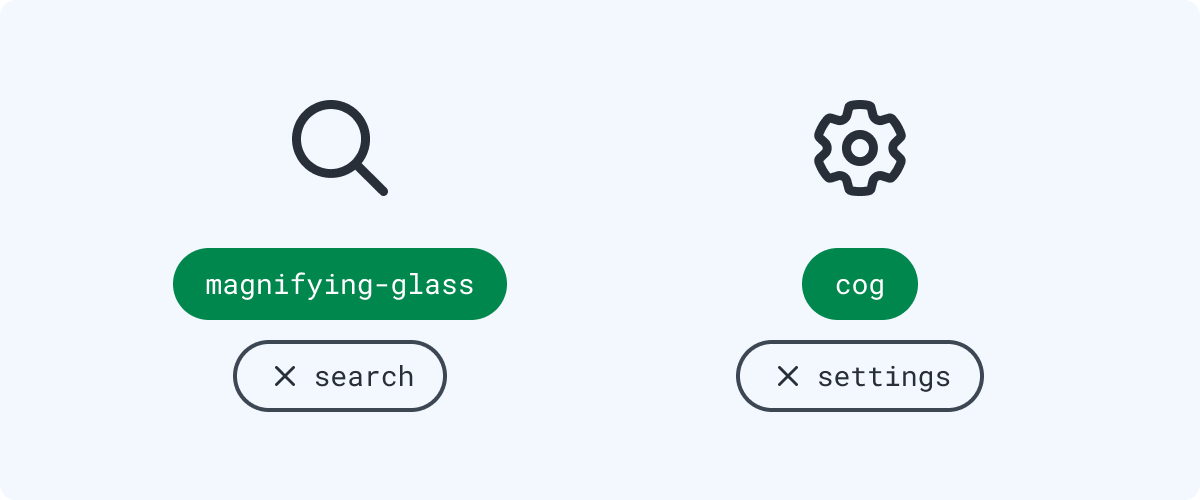Click the word search in the chip
This screenshot has width=1200, height=500.
364,376
